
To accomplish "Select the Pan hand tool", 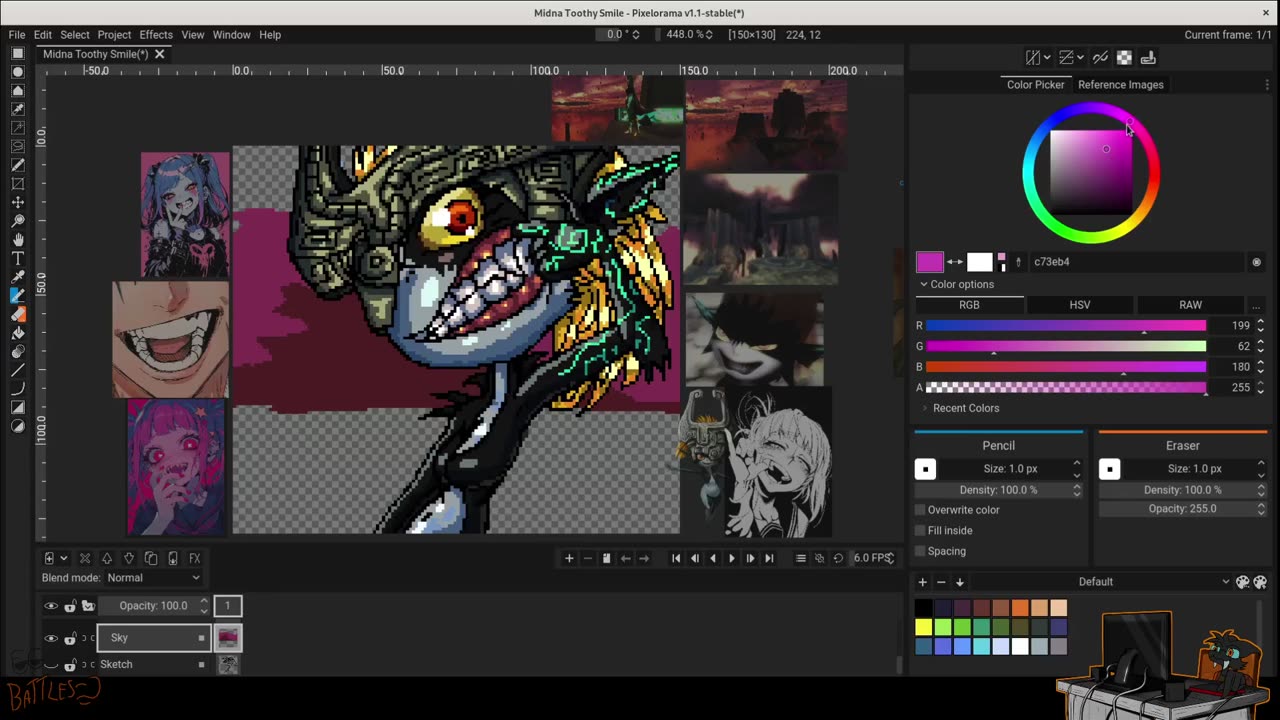I will tap(18, 240).
